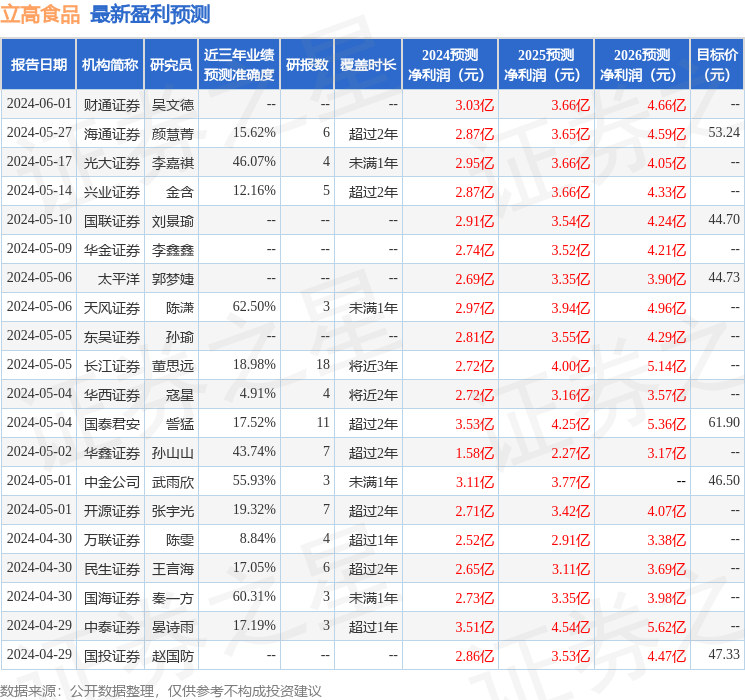
Task: Click accuracy value 4.91%
Action: point(258,393)
